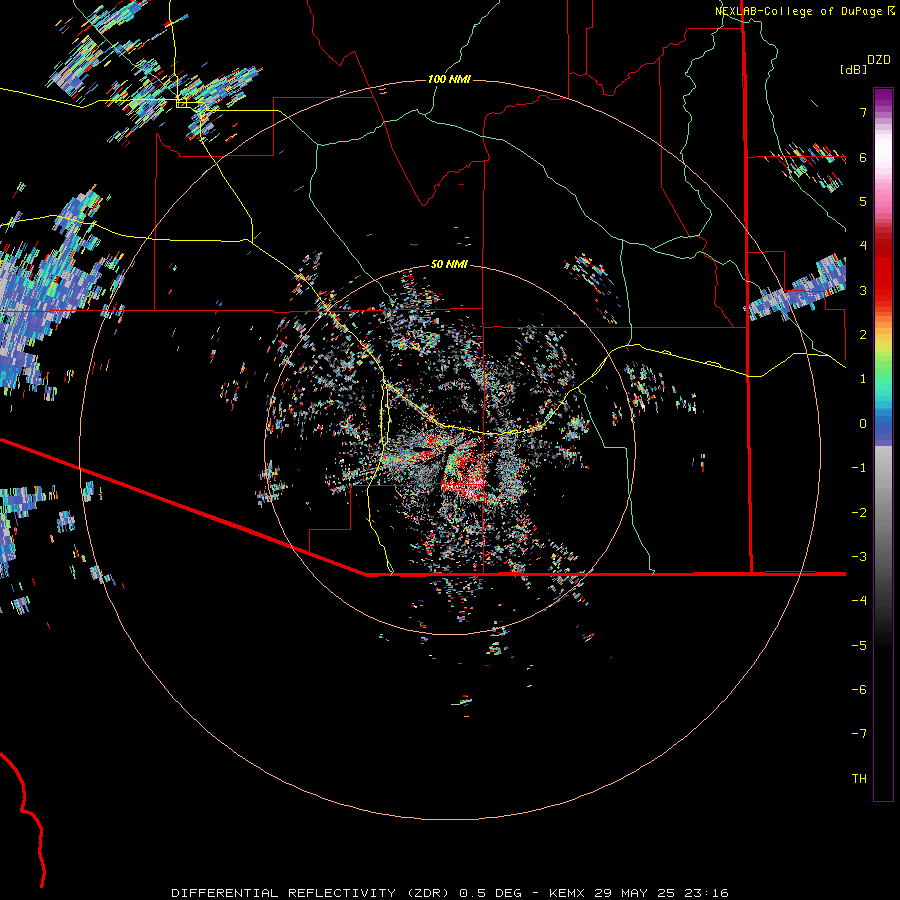
Task: Click the legend value 7 label
Action: point(863,112)
